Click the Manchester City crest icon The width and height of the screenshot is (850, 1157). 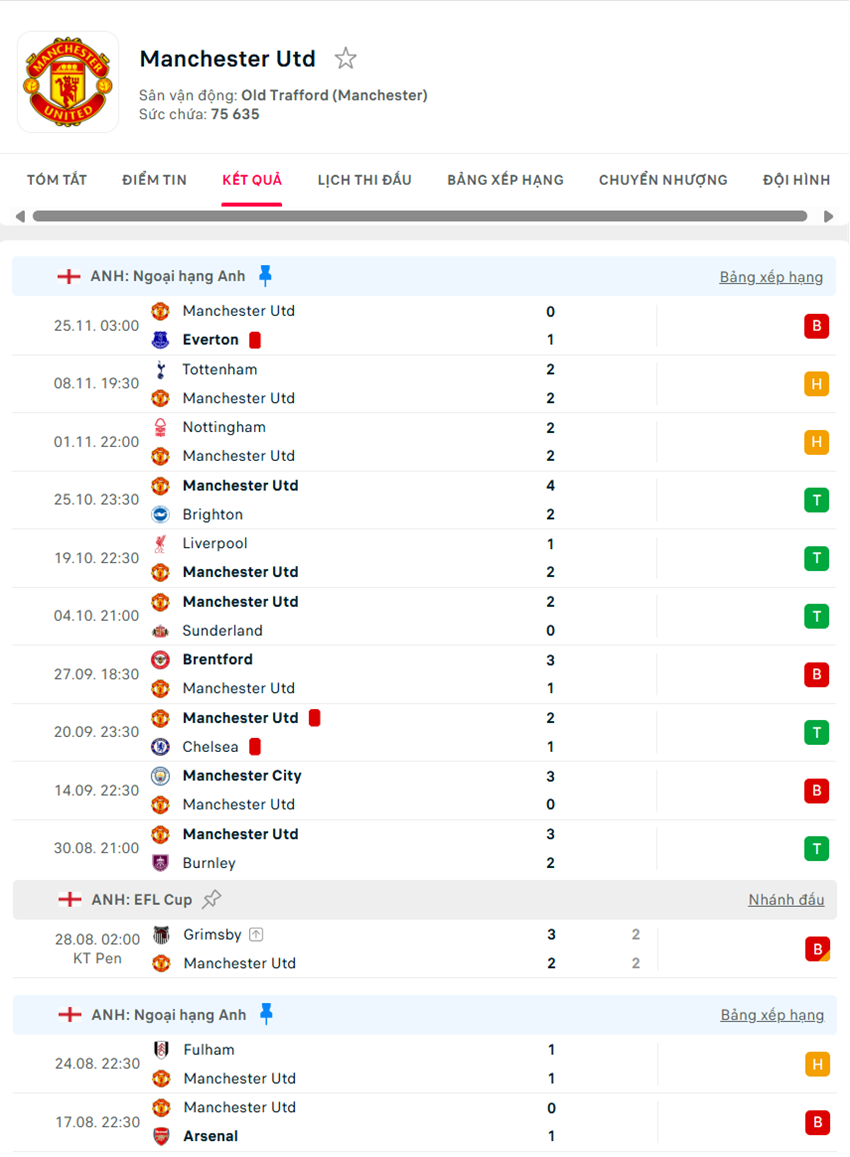click(160, 776)
